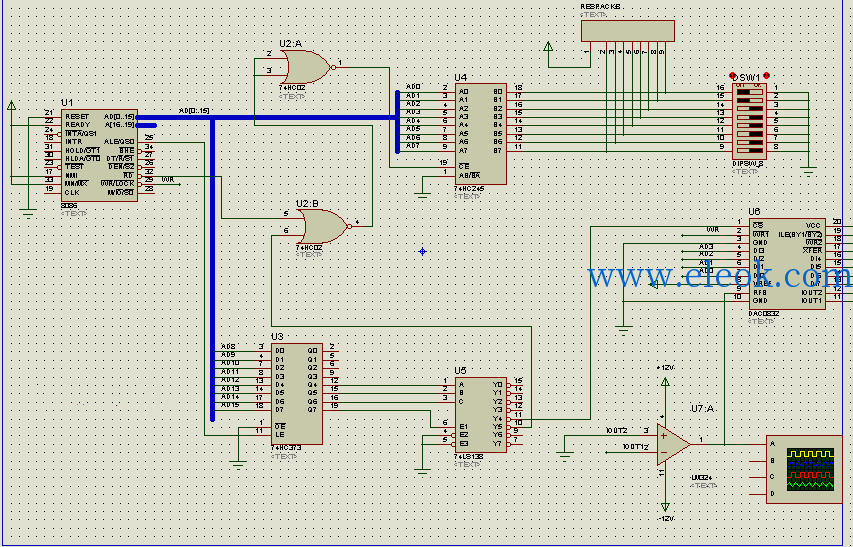This screenshot has width=853, height=547.
Task: Select the -12V power terminal arrow
Action: point(665,506)
